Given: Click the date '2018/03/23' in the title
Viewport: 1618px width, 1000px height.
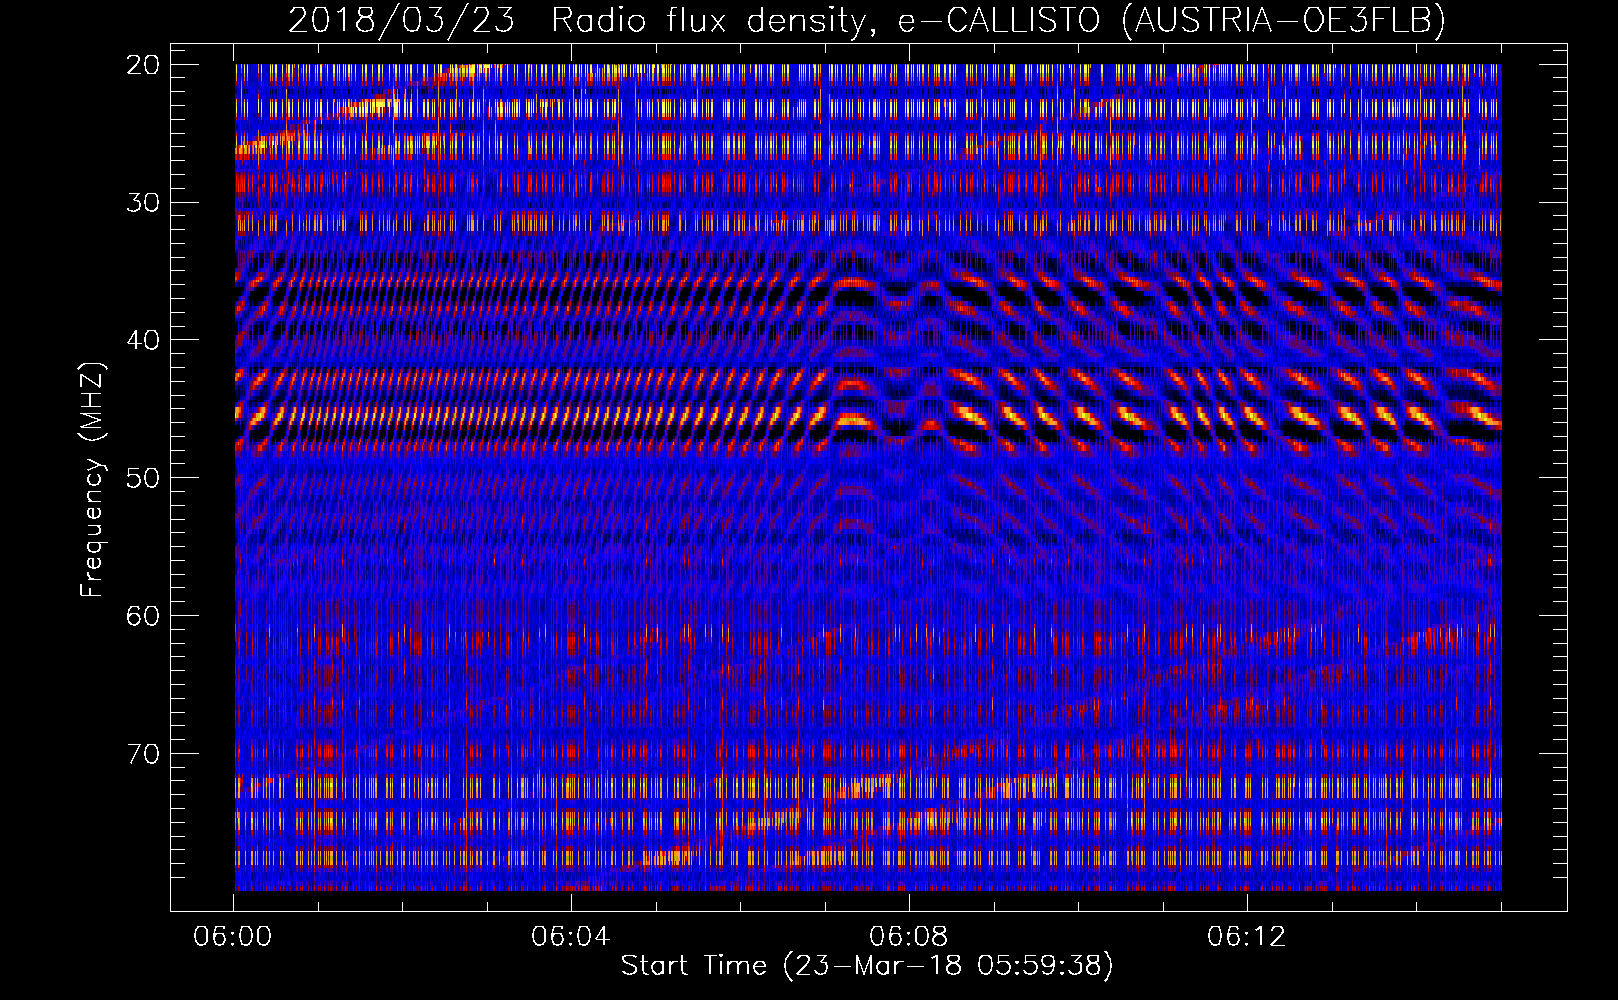Looking at the screenshot, I should pyautogui.click(x=401, y=20).
